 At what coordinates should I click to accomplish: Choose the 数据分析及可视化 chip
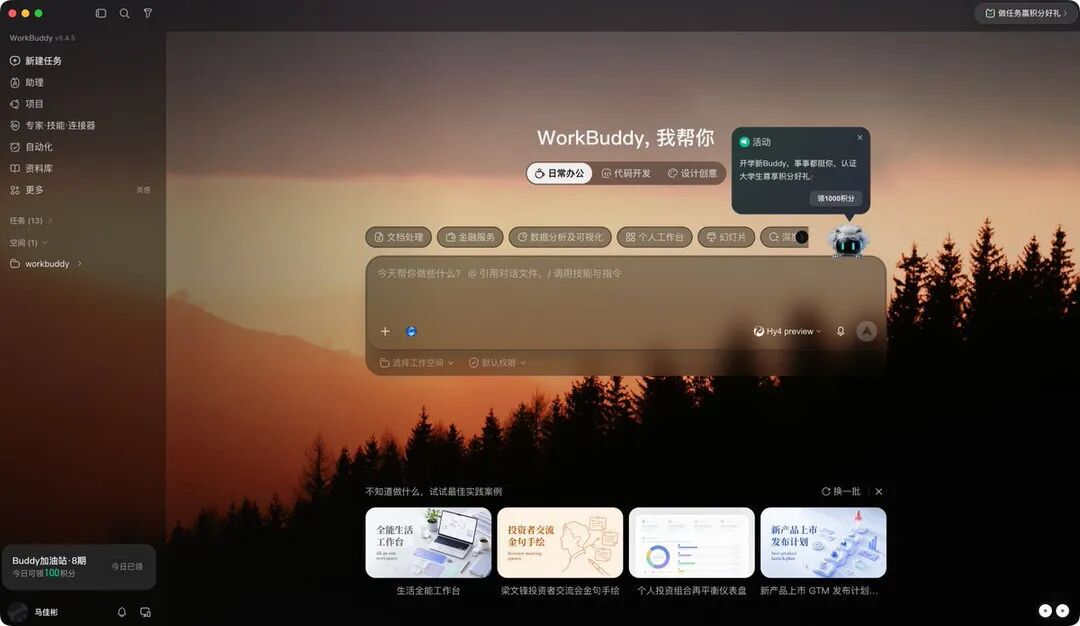560,237
